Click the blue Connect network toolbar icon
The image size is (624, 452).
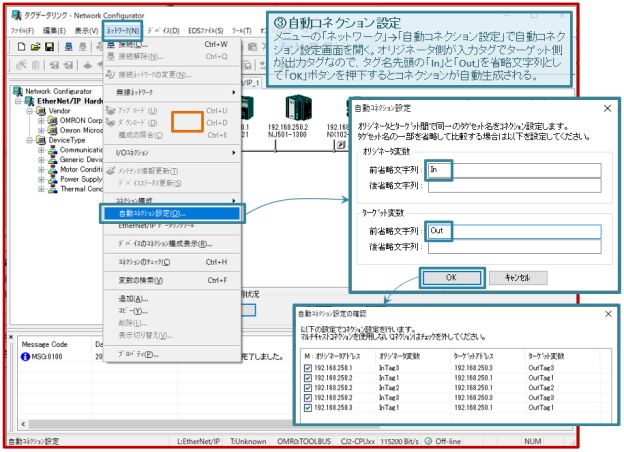pos(69,47)
